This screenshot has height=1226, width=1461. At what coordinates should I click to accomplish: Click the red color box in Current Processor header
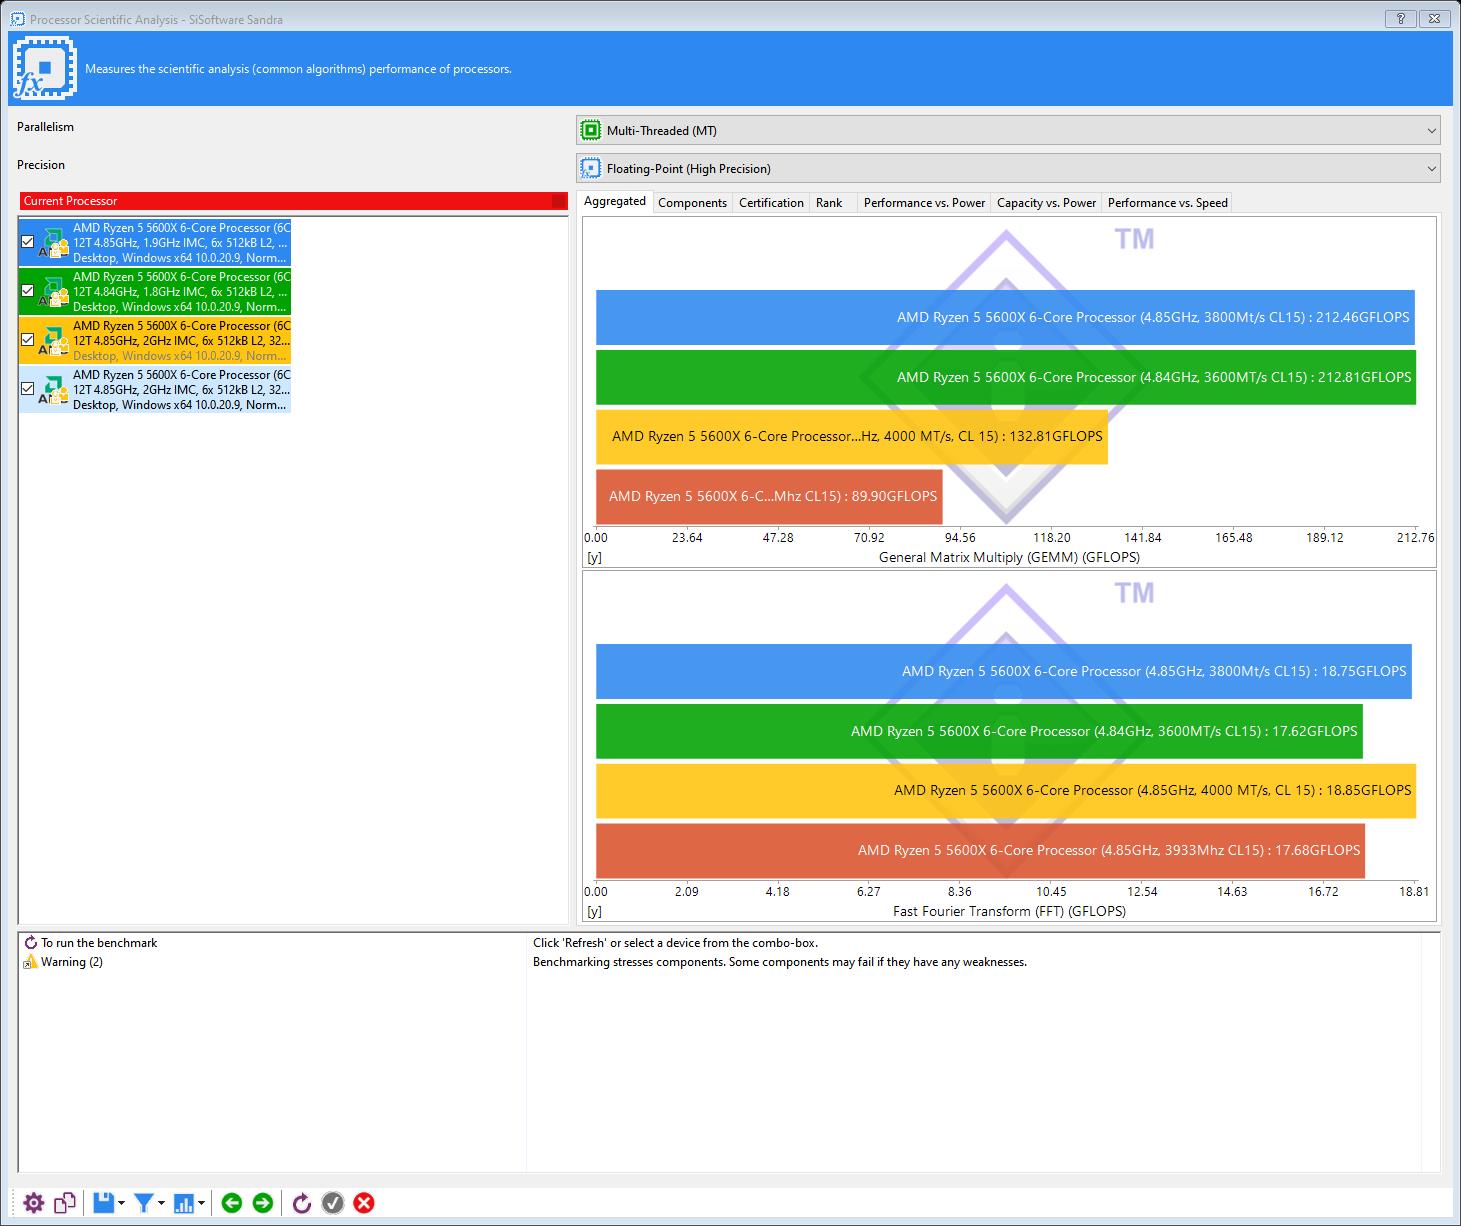559,201
